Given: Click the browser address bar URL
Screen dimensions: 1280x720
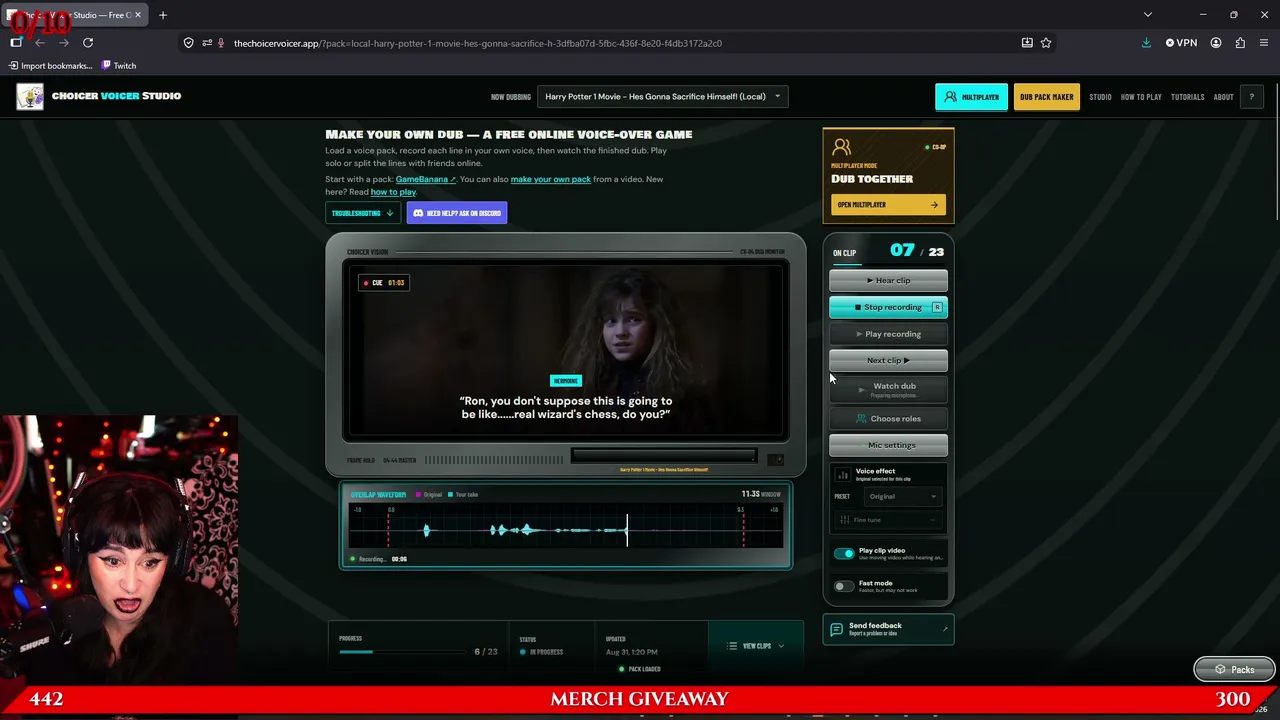Looking at the screenshot, I should pyautogui.click(x=478, y=43).
